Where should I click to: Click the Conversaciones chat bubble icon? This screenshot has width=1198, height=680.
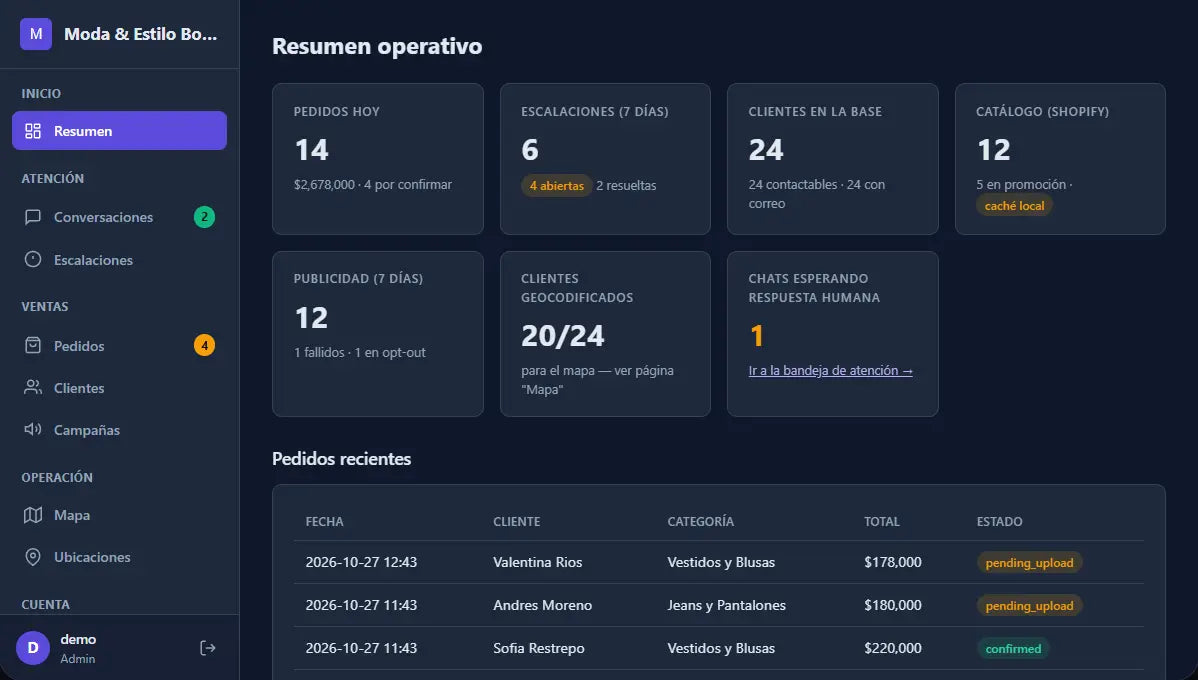(x=33, y=217)
